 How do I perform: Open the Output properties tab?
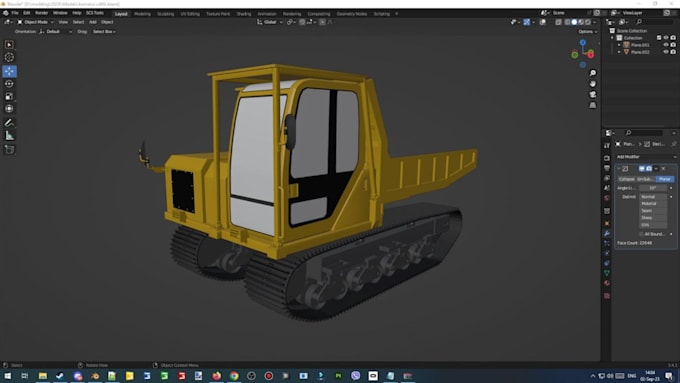click(x=607, y=168)
